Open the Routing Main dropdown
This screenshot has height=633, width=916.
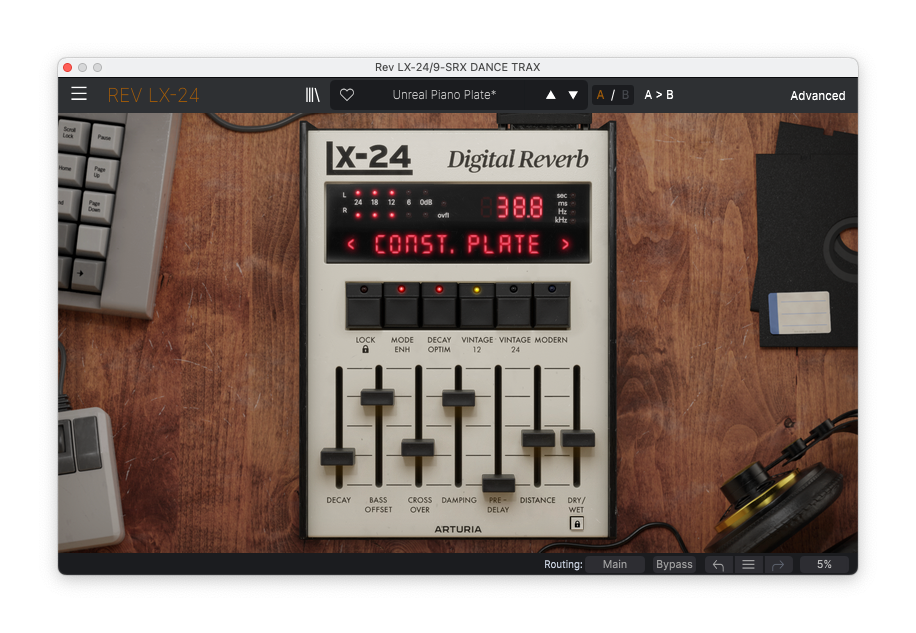615,565
